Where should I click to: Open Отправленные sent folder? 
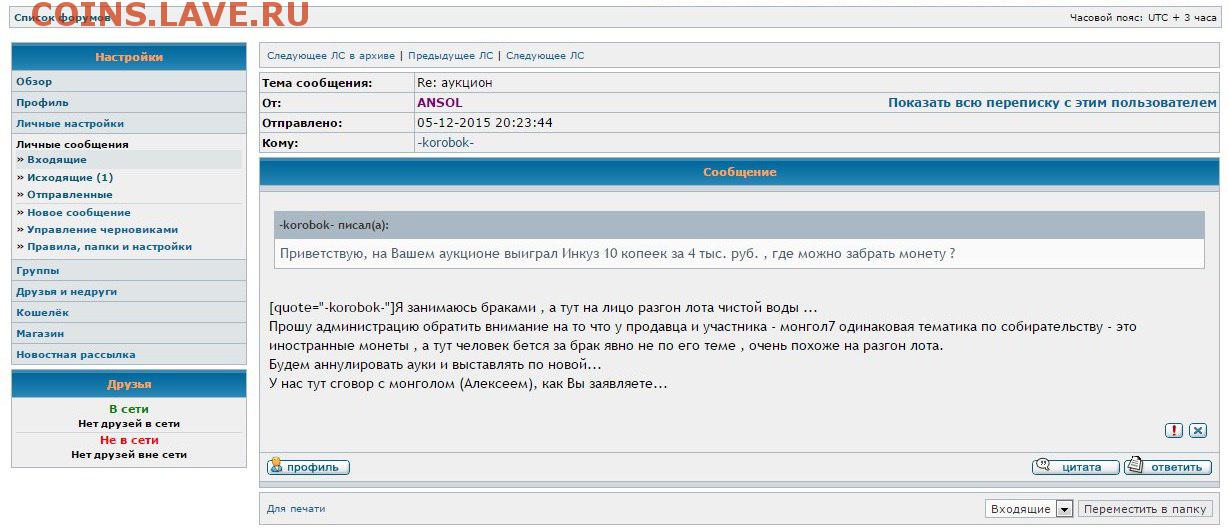(x=70, y=195)
